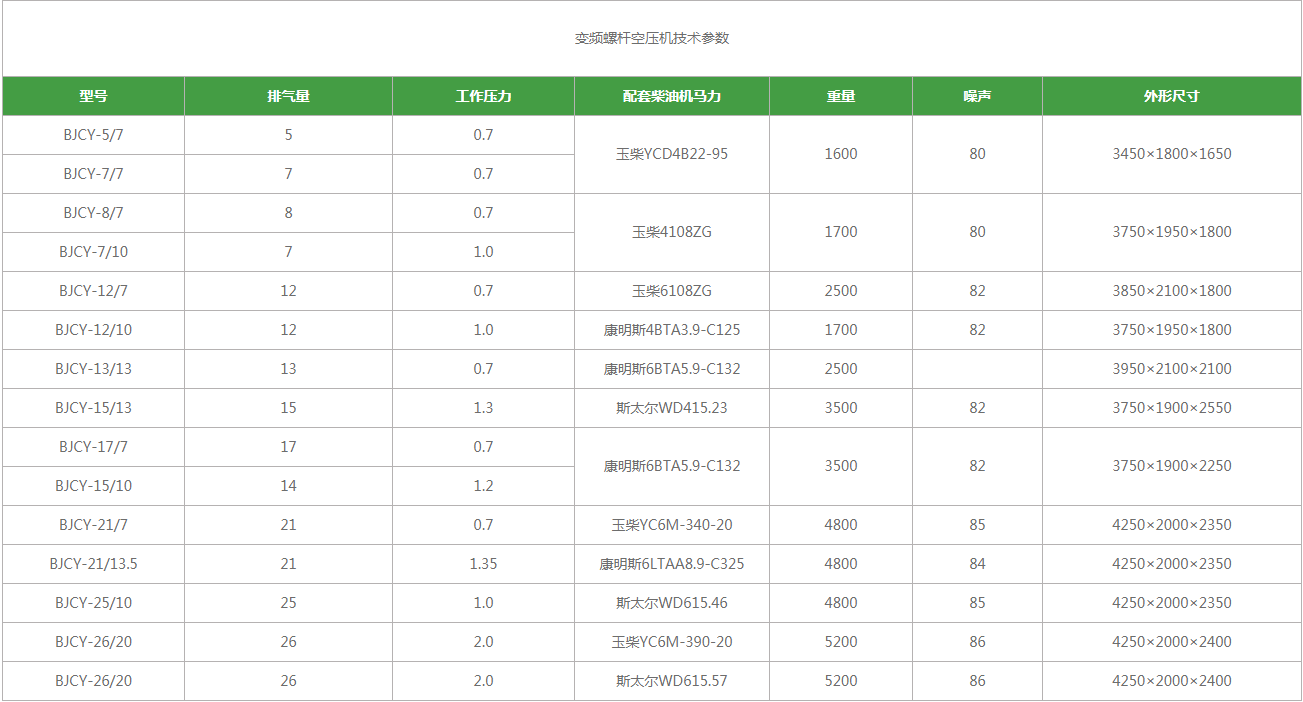The height and width of the screenshot is (702, 1303).
Task: Click weight 2500 in the BJCY-12/7 row
Action: click(x=841, y=291)
